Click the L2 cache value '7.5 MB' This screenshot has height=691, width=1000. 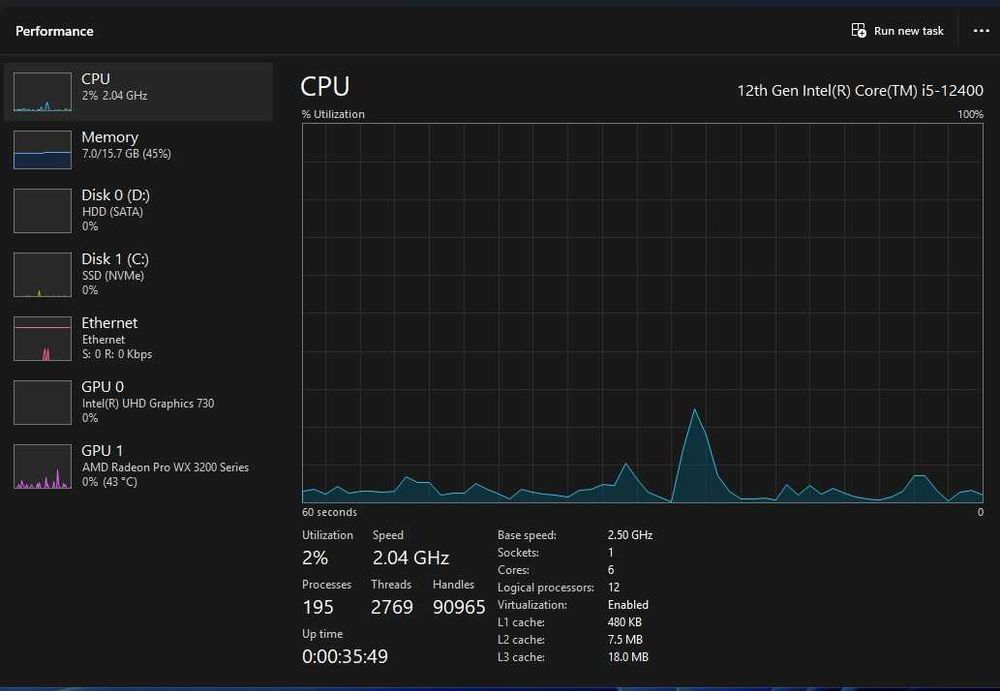click(x=625, y=639)
